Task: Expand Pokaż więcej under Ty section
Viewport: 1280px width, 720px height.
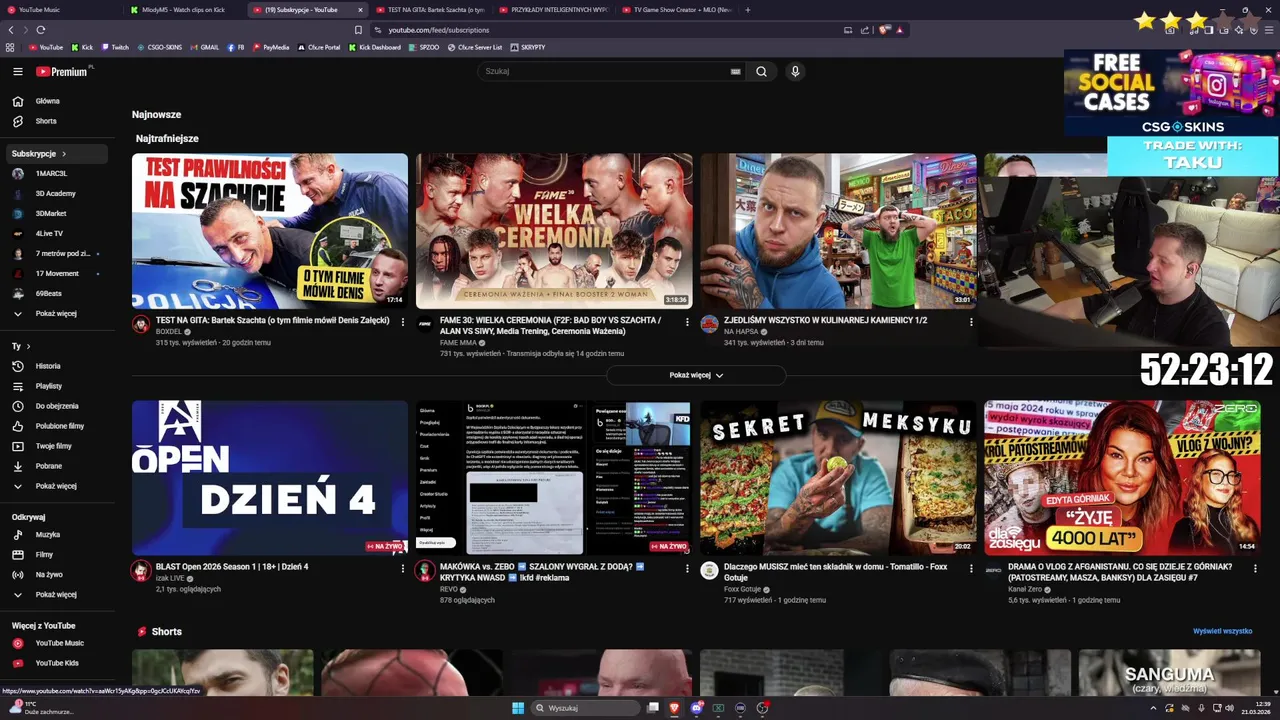Action: [x=57, y=486]
